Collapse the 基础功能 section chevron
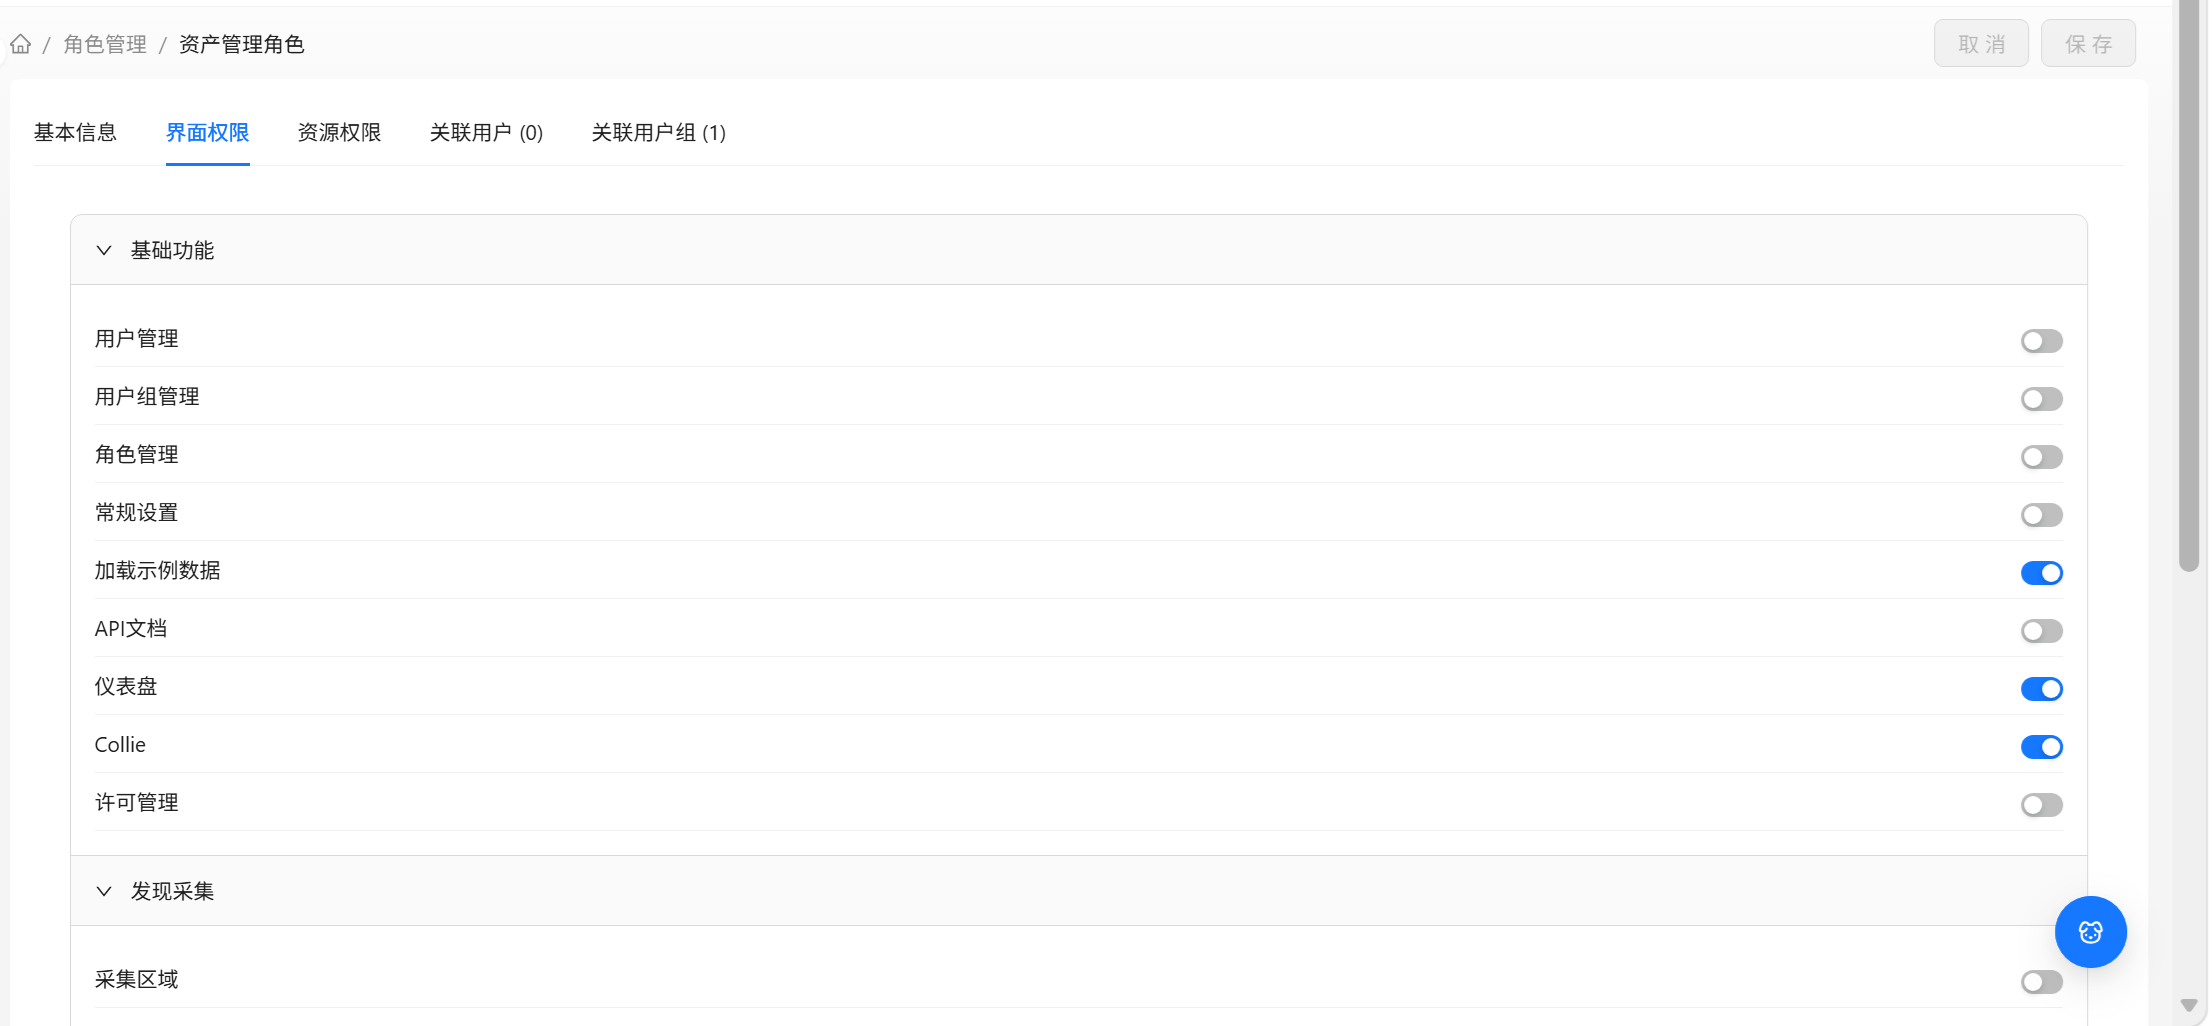Image resolution: width=2212 pixels, height=1026 pixels. click(x=104, y=250)
